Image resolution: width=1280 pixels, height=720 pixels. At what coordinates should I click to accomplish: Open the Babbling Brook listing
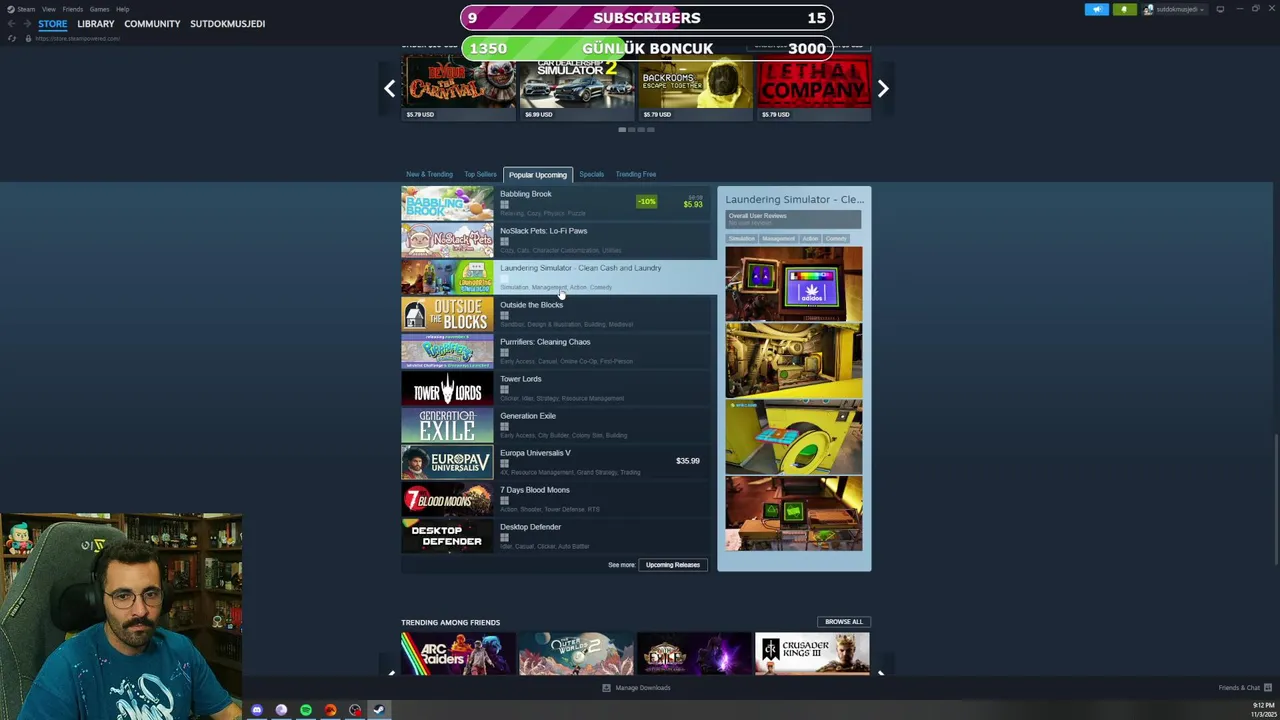click(x=558, y=203)
